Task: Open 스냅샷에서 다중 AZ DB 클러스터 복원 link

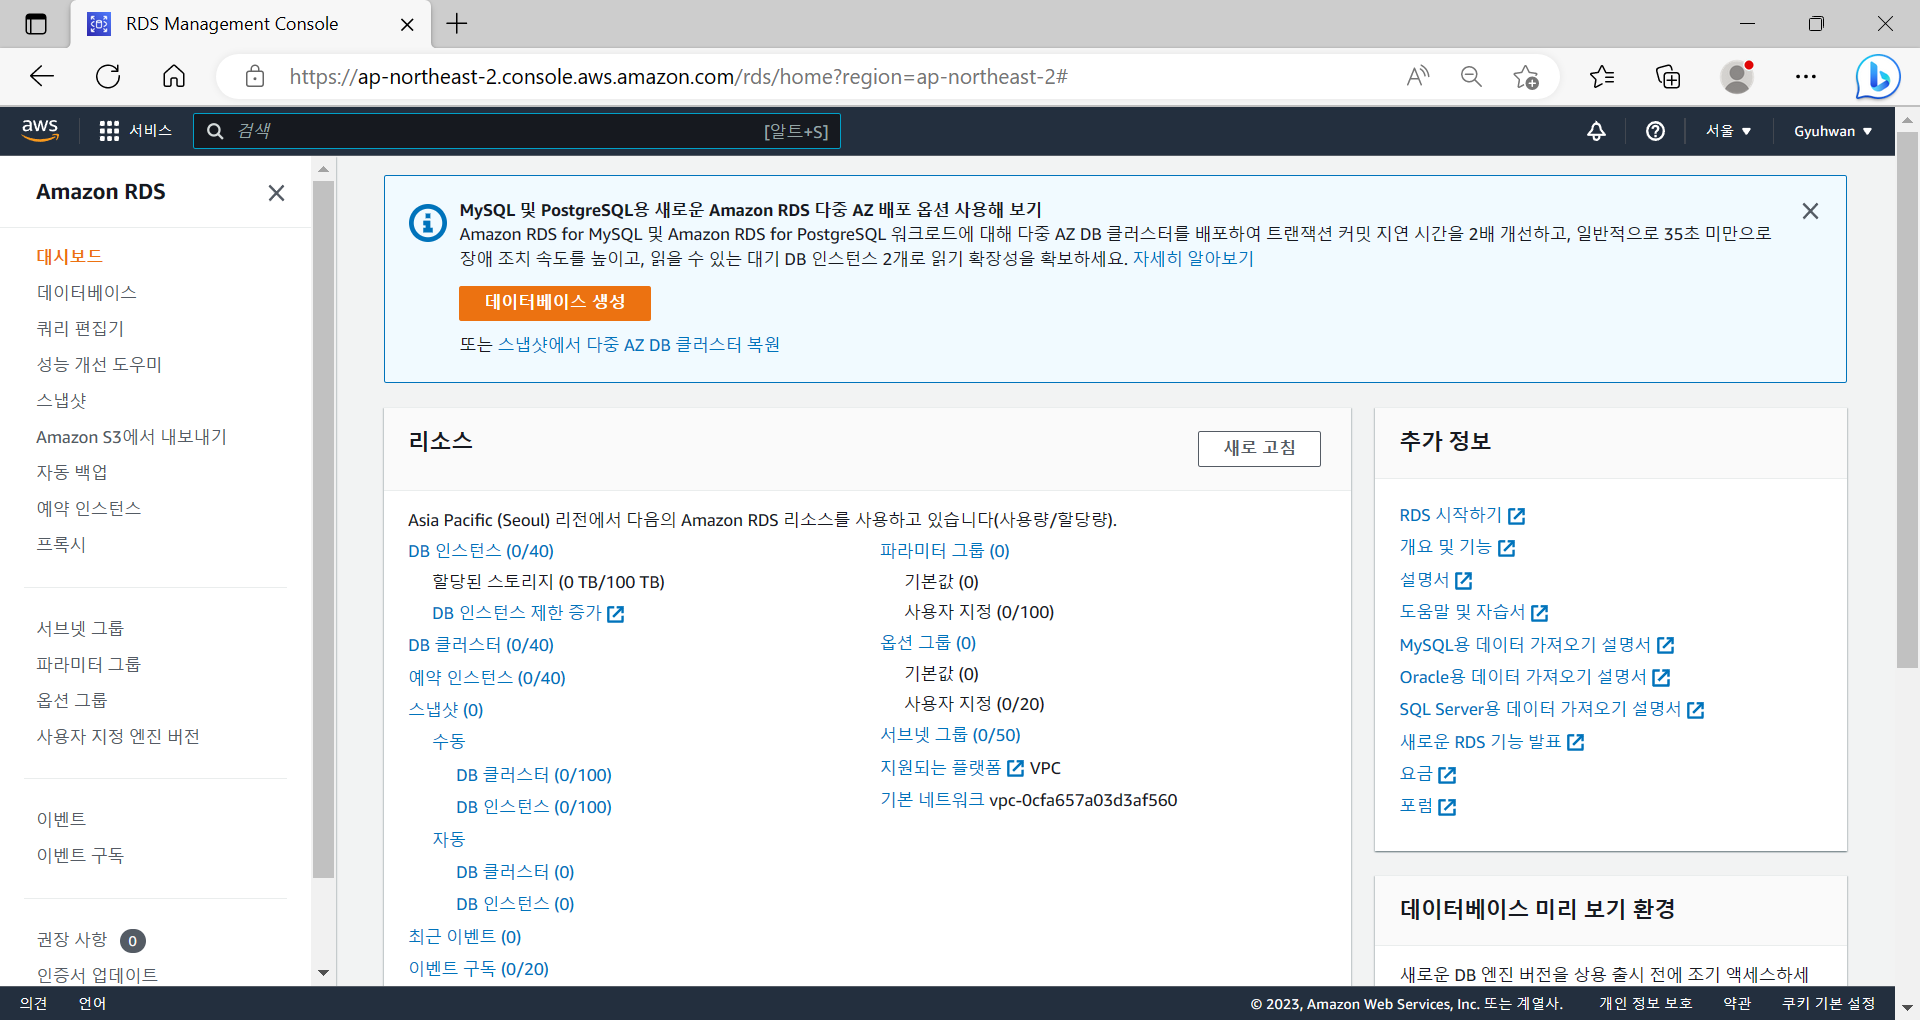Action: click(639, 345)
